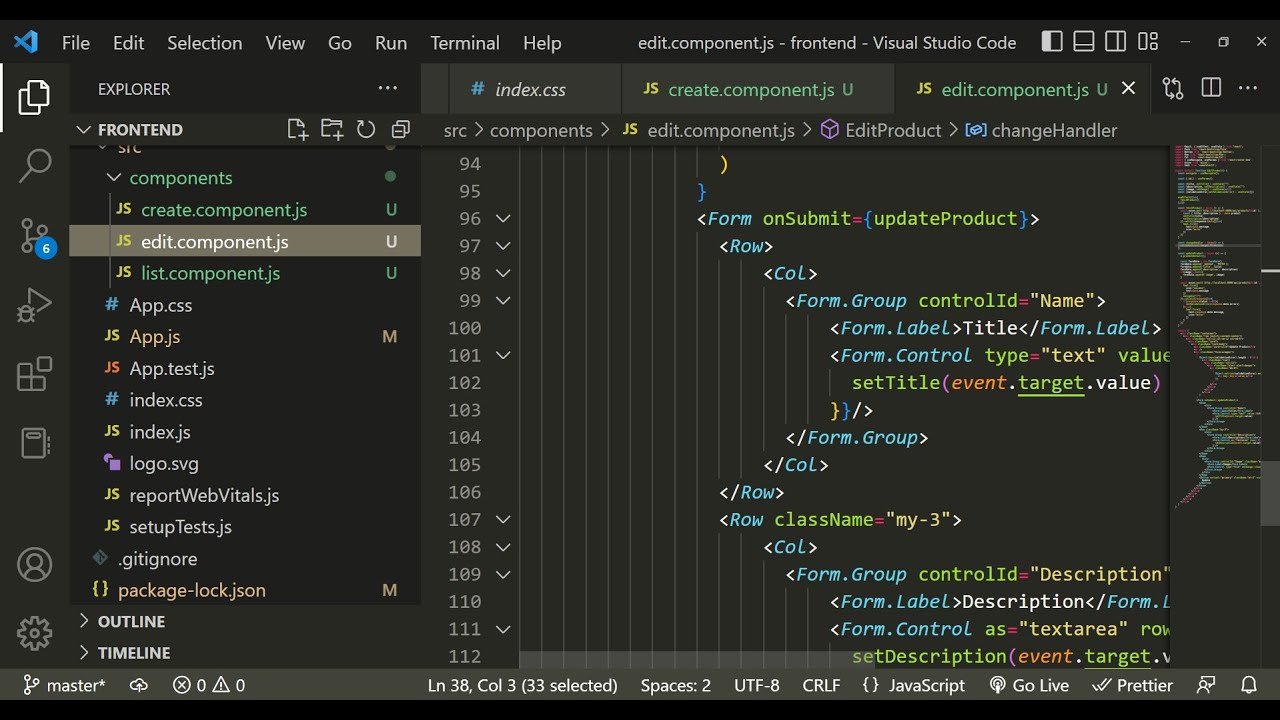The image size is (1280, 720).
Task: Click New Folder icon in Explorer header
Action: pos(331,129)
